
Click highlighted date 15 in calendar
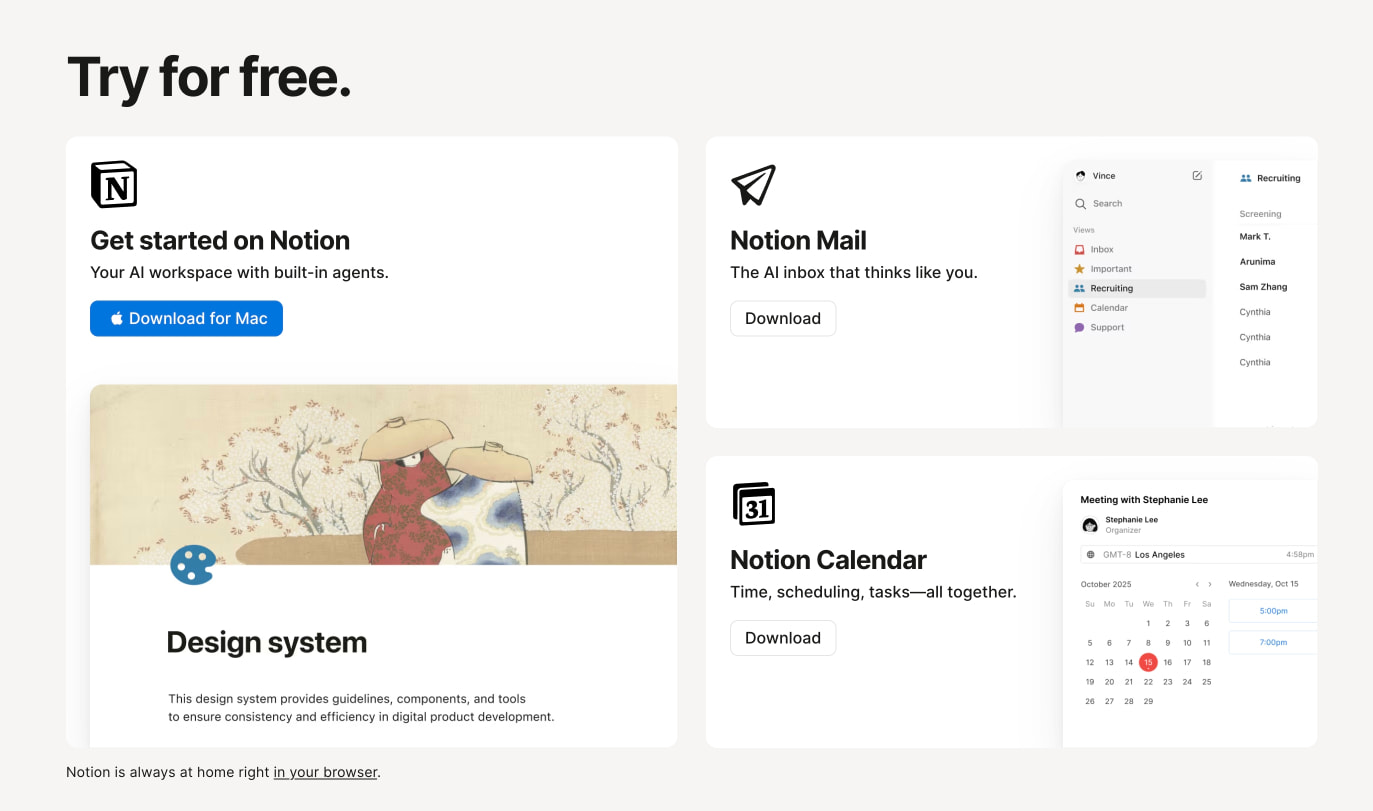click(x=1148, y=662)
